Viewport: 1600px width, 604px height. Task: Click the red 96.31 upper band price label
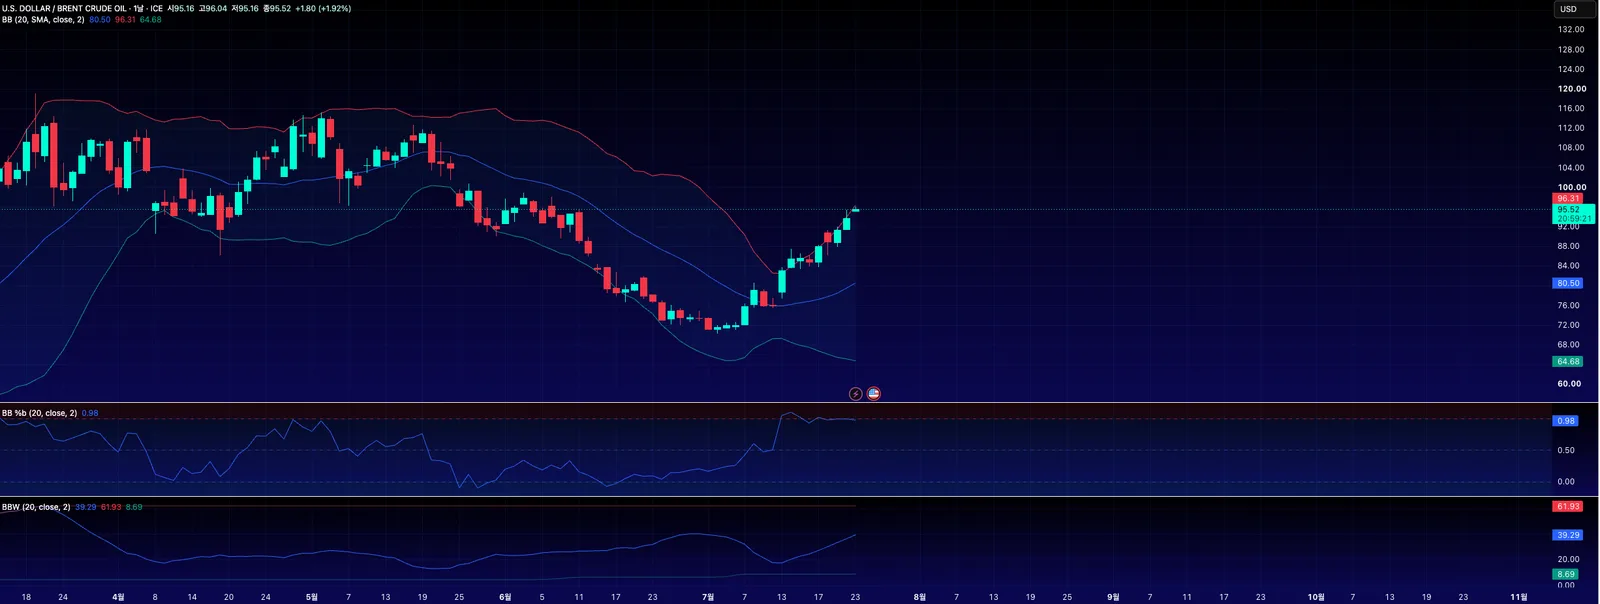[1568, 198]
